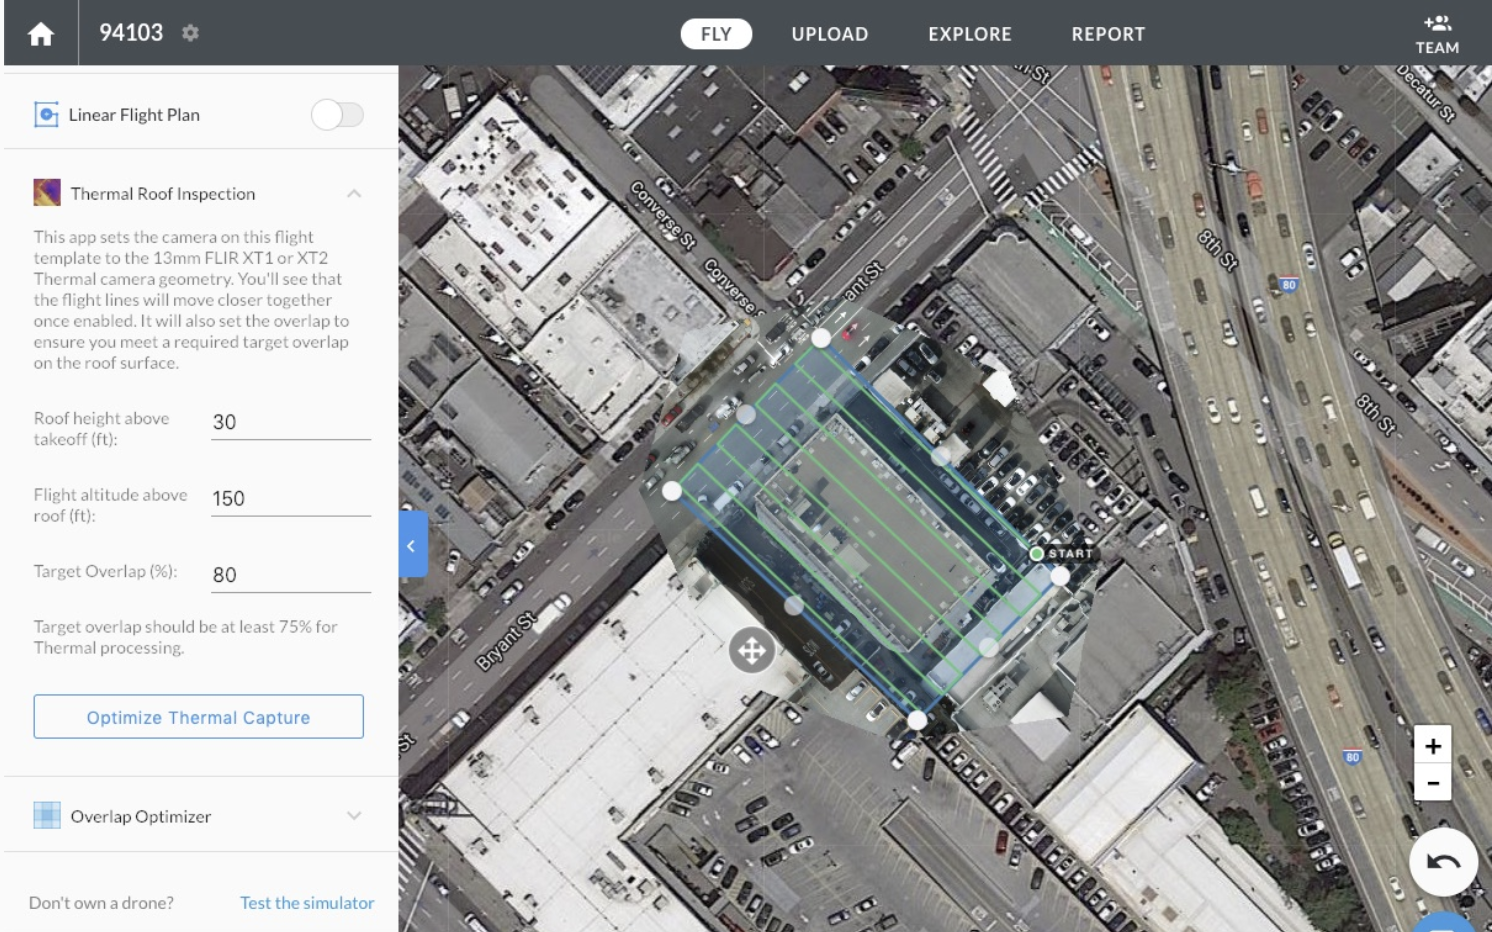Select the right corner vertex near START

tap(1060, 575)
